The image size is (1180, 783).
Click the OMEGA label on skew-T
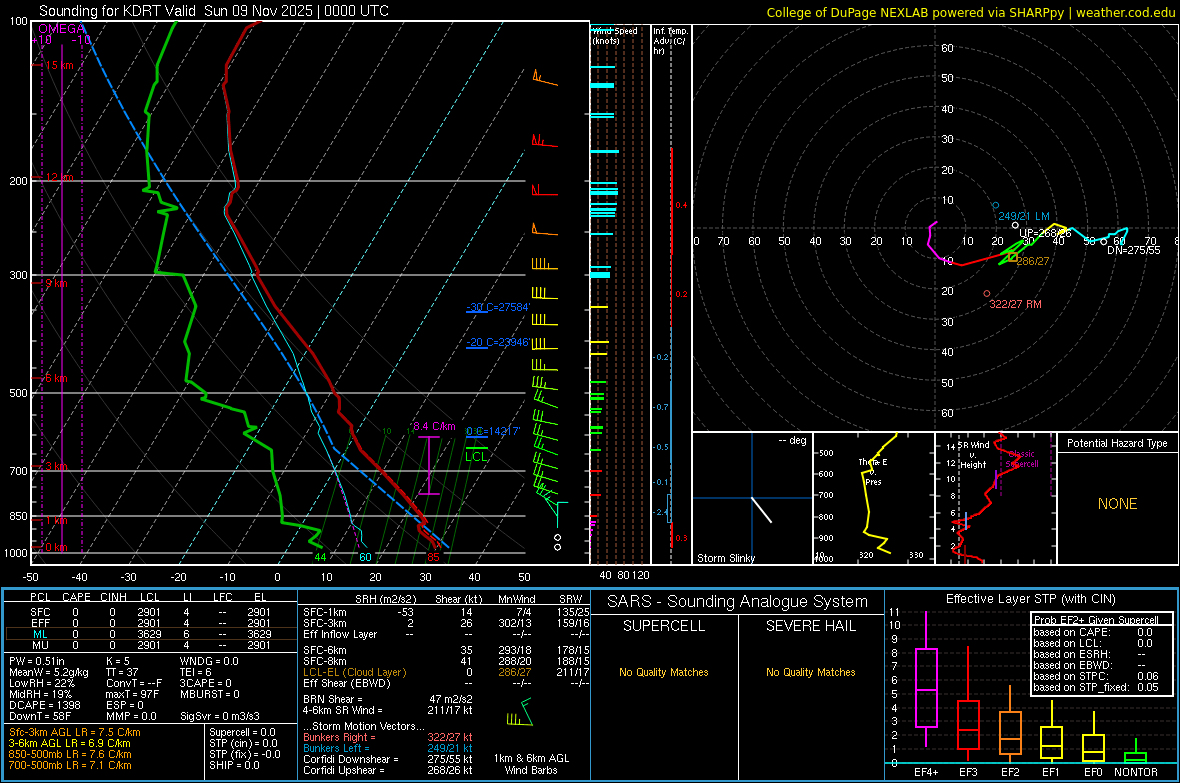[x=62, y=29]
